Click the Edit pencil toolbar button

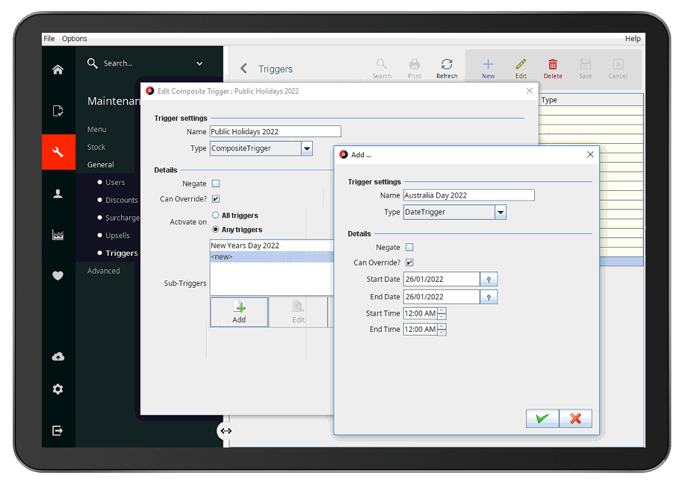521,69
